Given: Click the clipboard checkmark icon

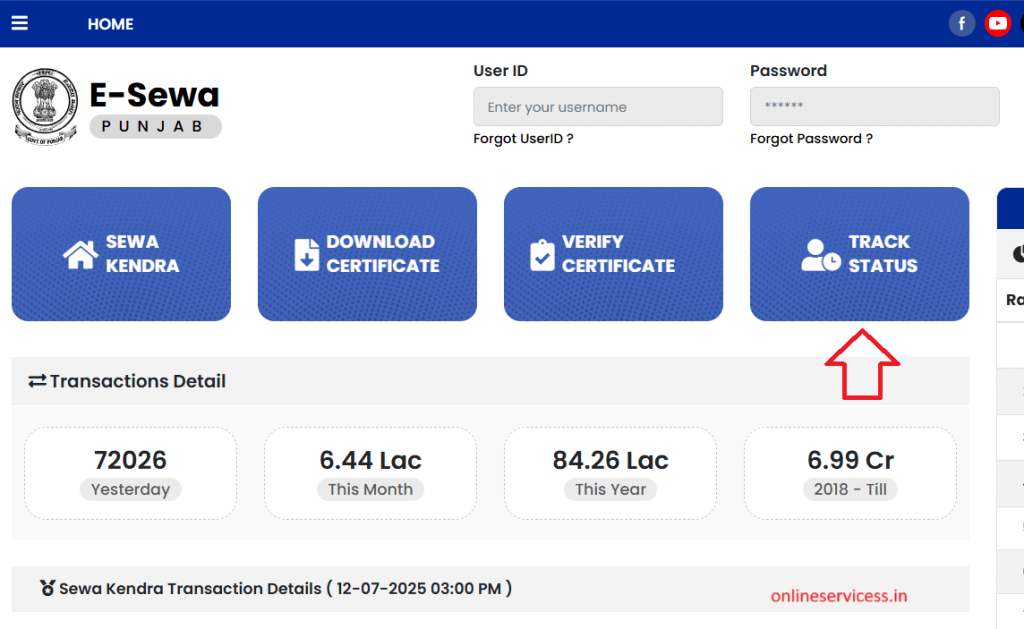Looking at the screenshot, I should tap(542, 255).
